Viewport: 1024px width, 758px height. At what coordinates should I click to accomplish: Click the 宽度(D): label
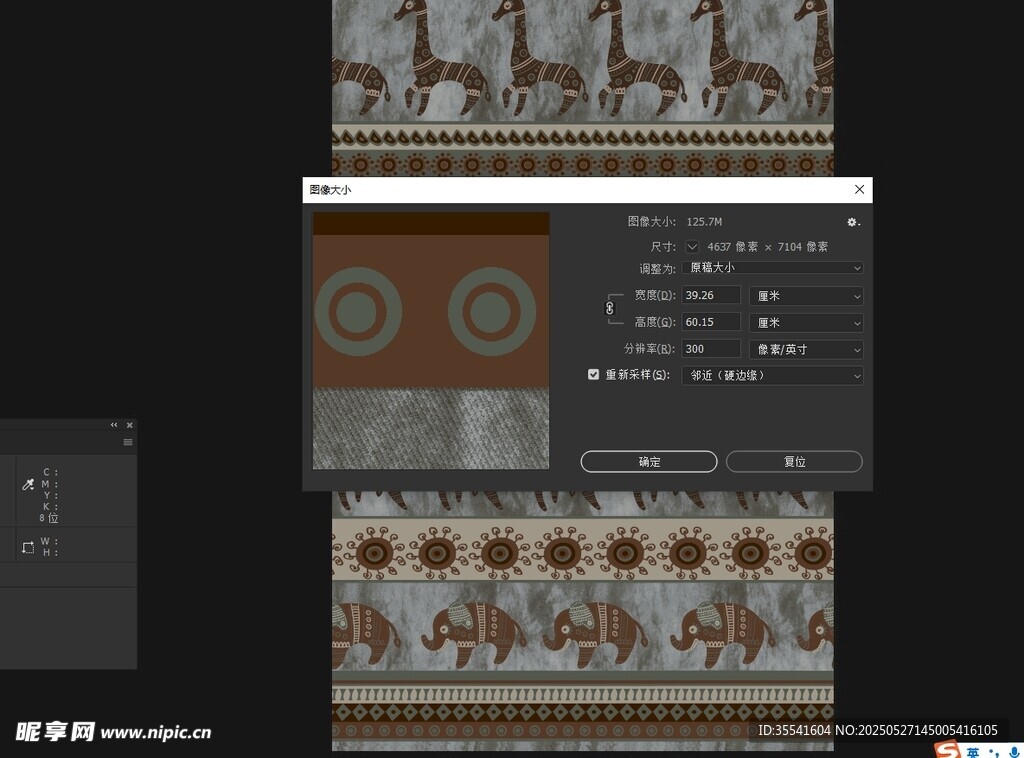click(x=654, y=295)
